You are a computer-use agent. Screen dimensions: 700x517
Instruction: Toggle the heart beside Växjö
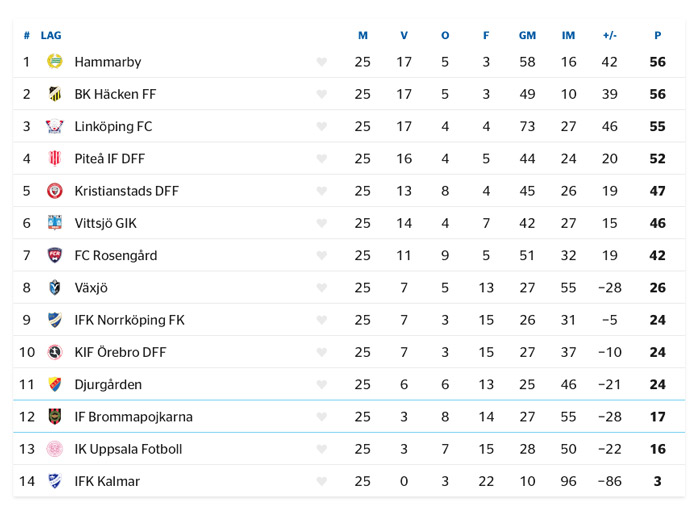click(321, 288)
